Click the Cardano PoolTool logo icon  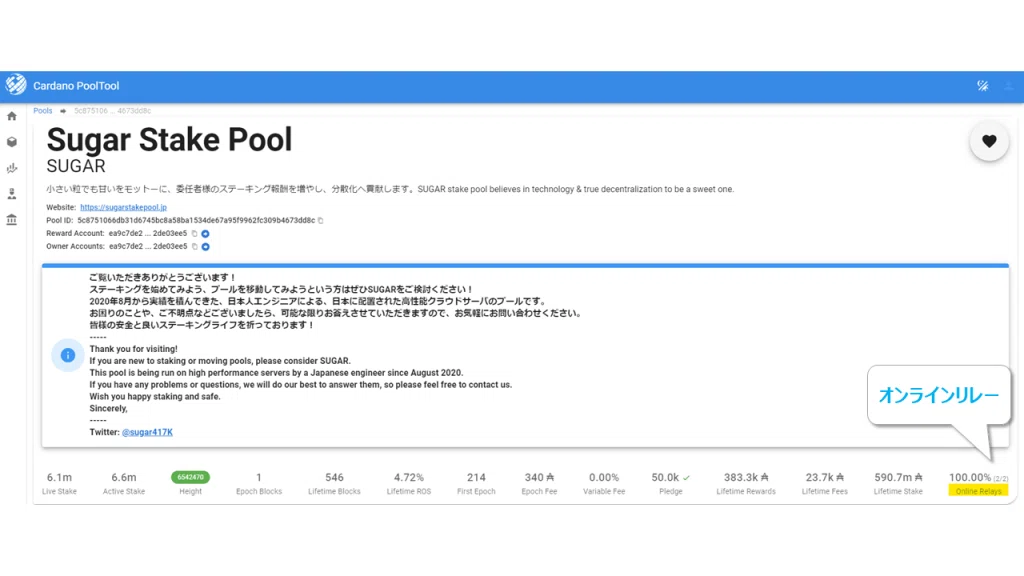tap(16, 85)
